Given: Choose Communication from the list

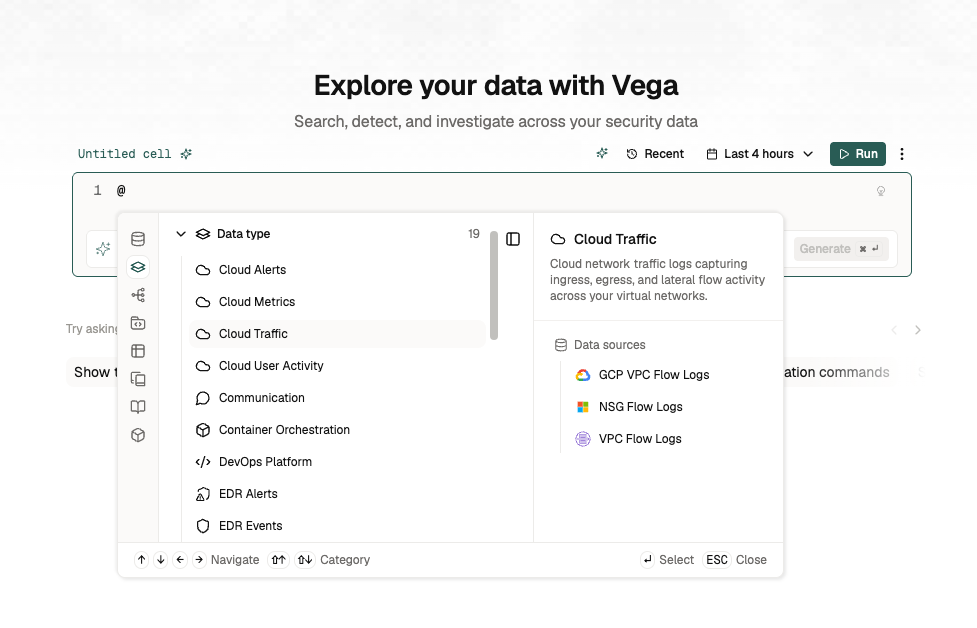Looking at the screenshot, I should tap(337, 398).
